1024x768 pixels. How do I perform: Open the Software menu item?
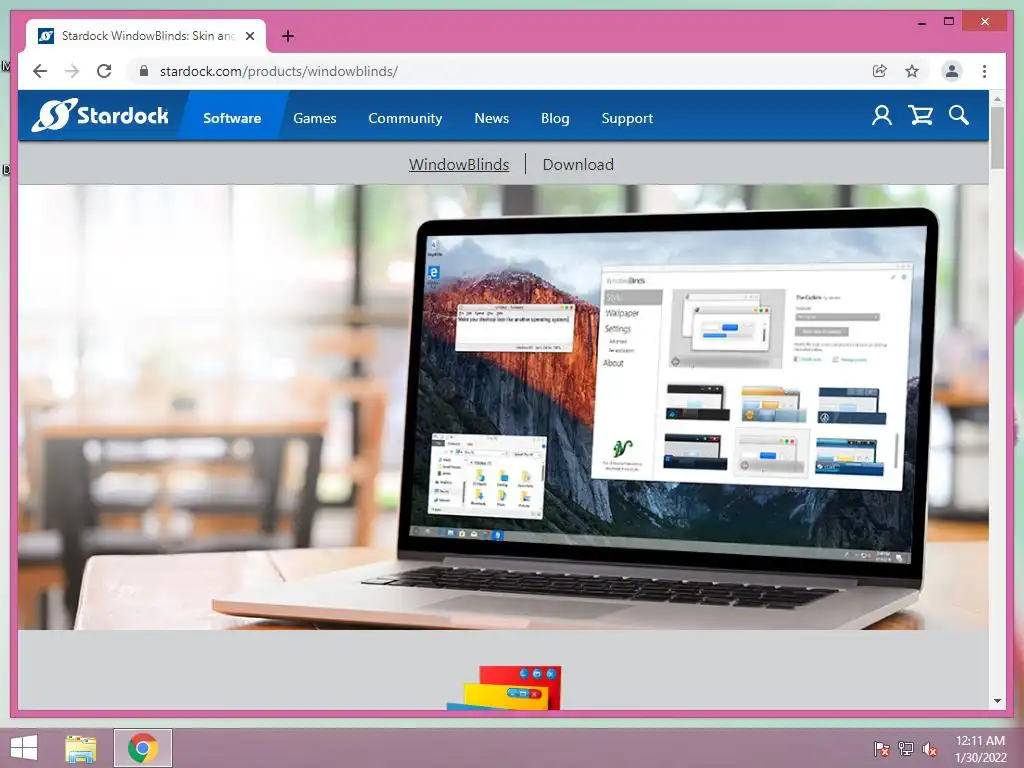pyautogui.click(x=232, y=118)
